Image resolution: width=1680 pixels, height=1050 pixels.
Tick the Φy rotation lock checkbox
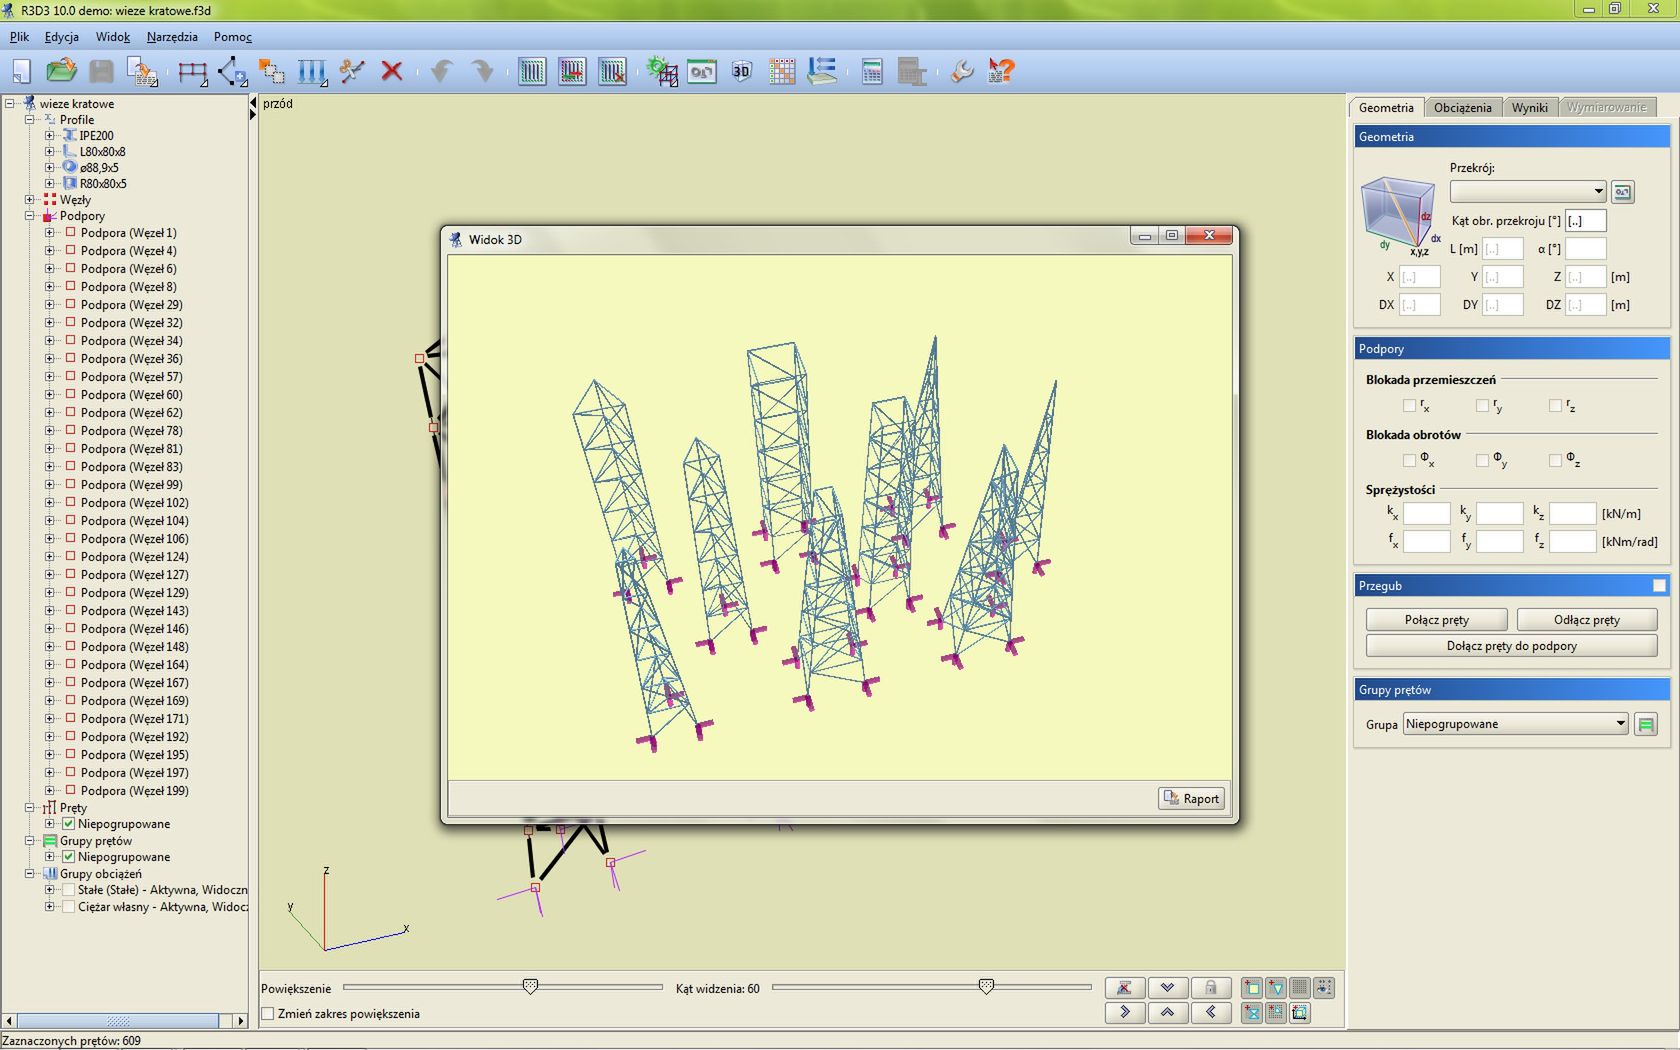[x=1482, y=460]
